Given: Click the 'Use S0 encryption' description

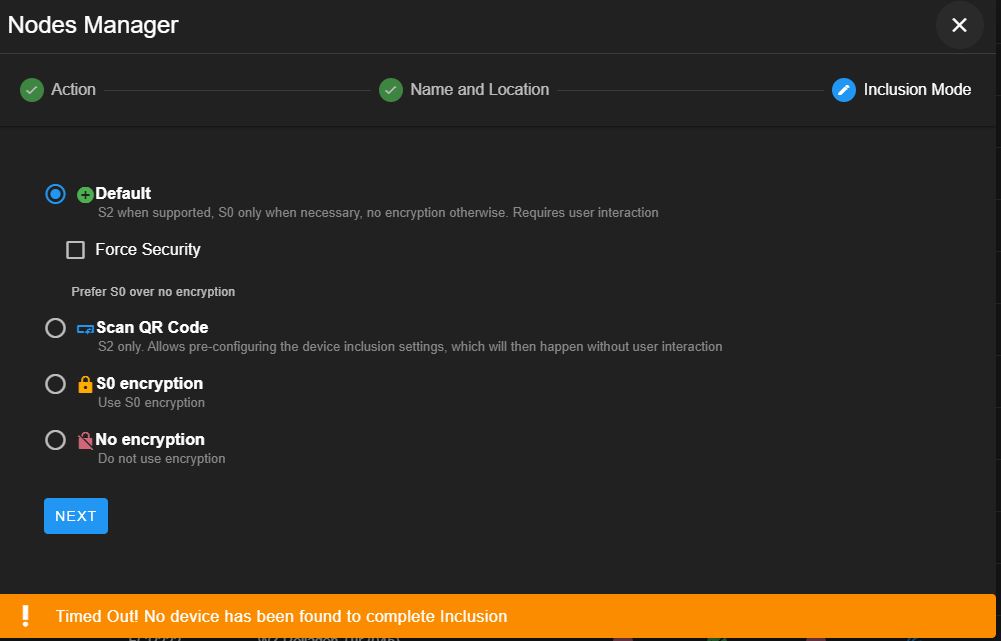Looking at the screenshot, I should click(151, 403).
